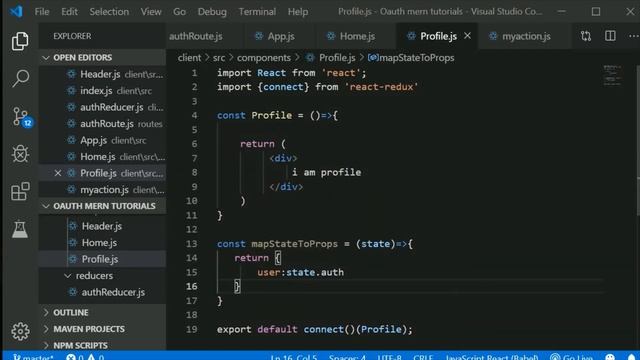
Task: Open the Explorer view in activity bar
Action: pos(20,41)
